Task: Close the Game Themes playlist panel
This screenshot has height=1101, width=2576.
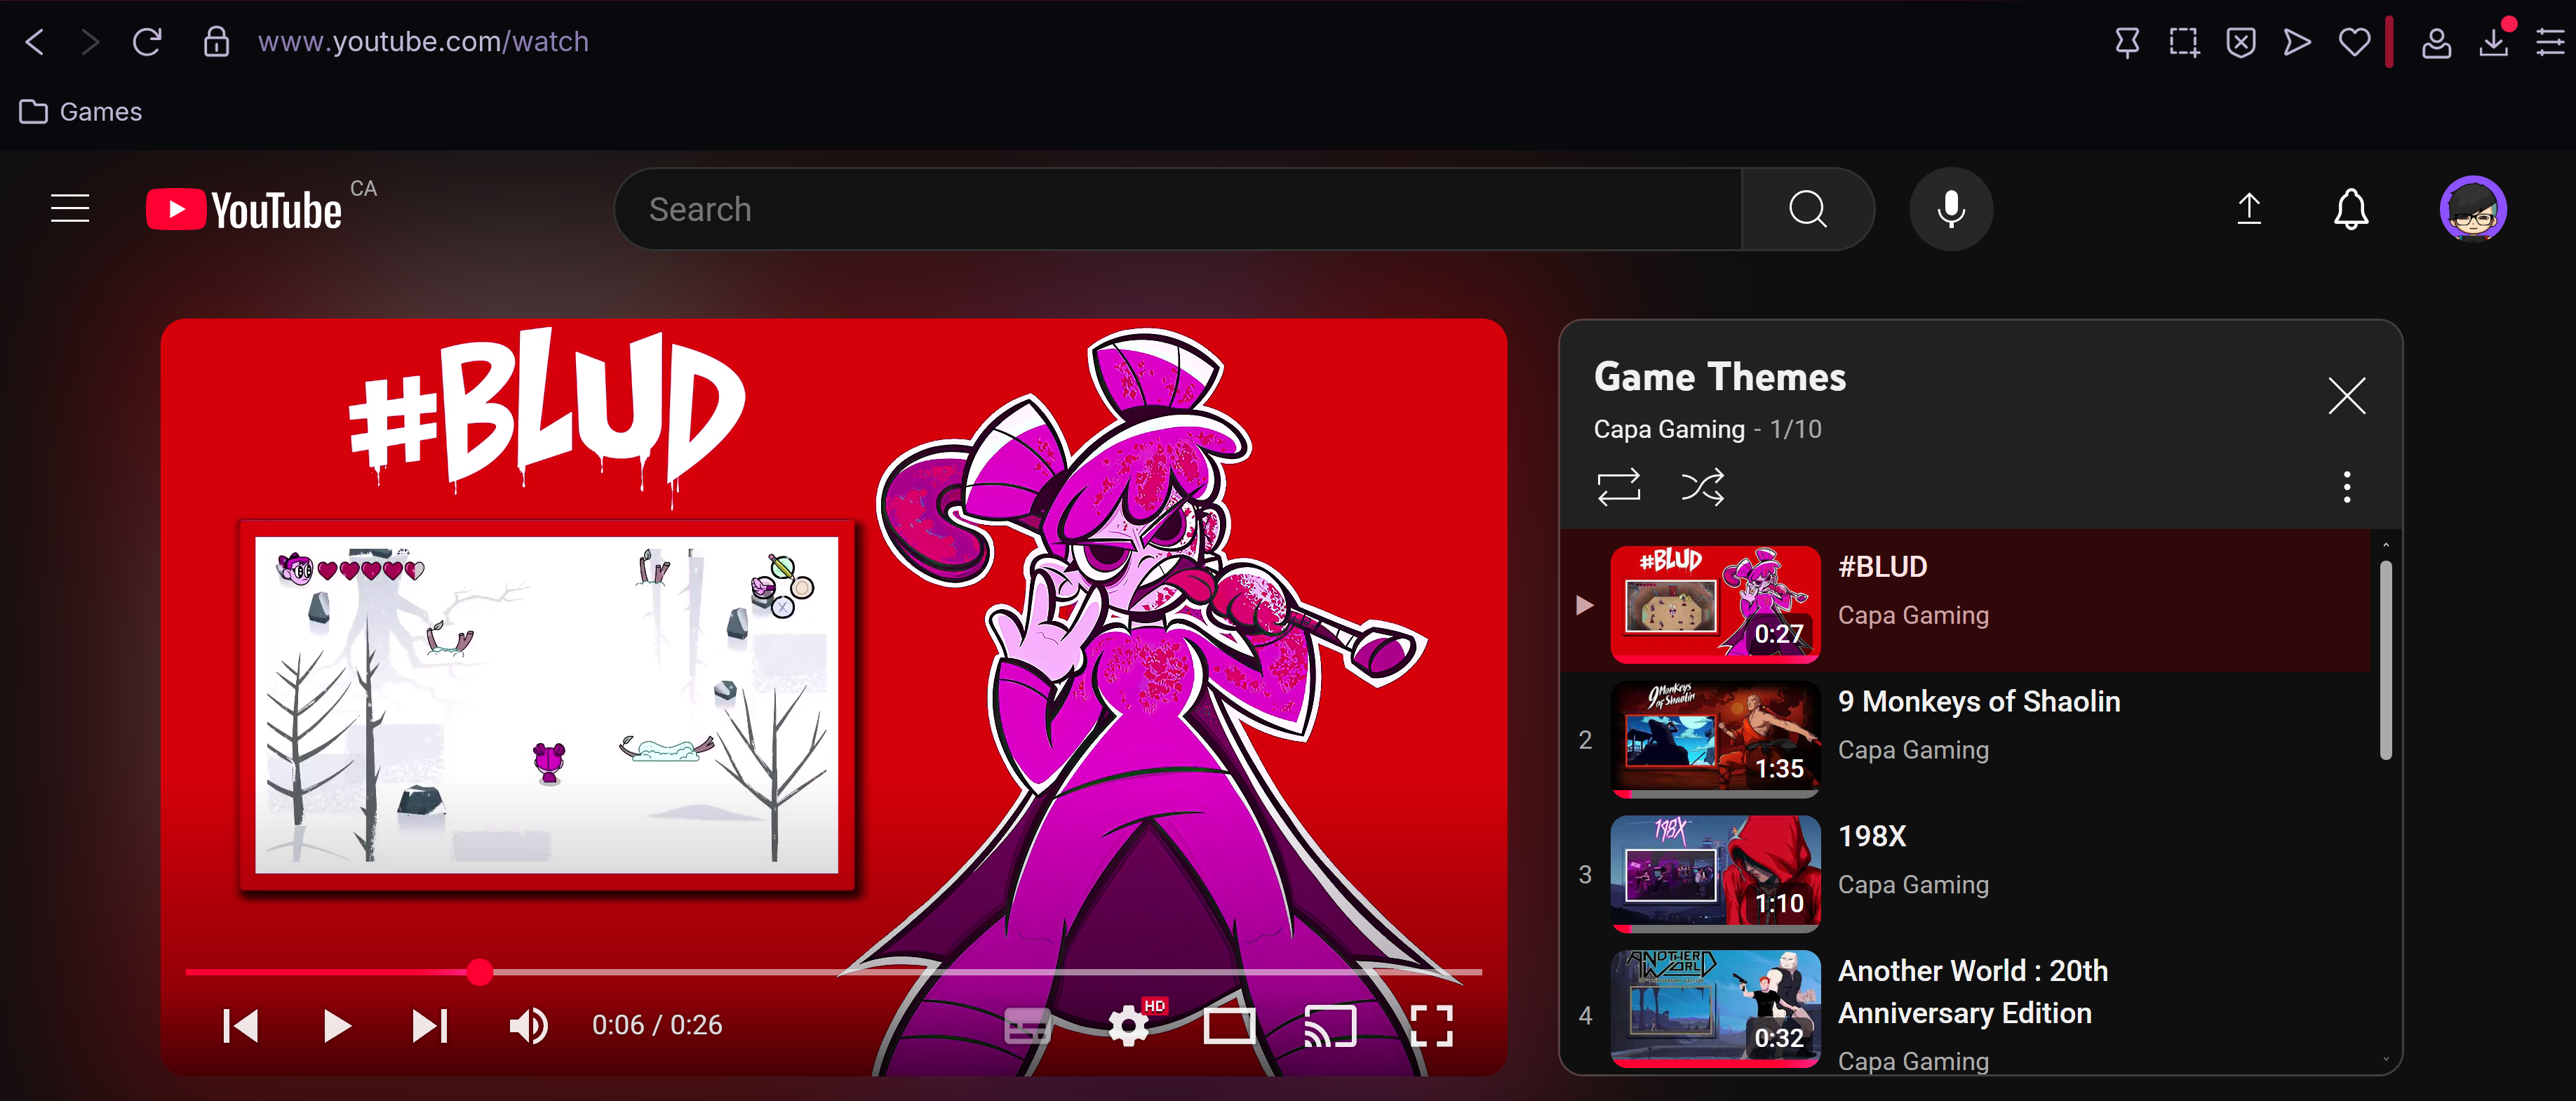Action: 2346,396
